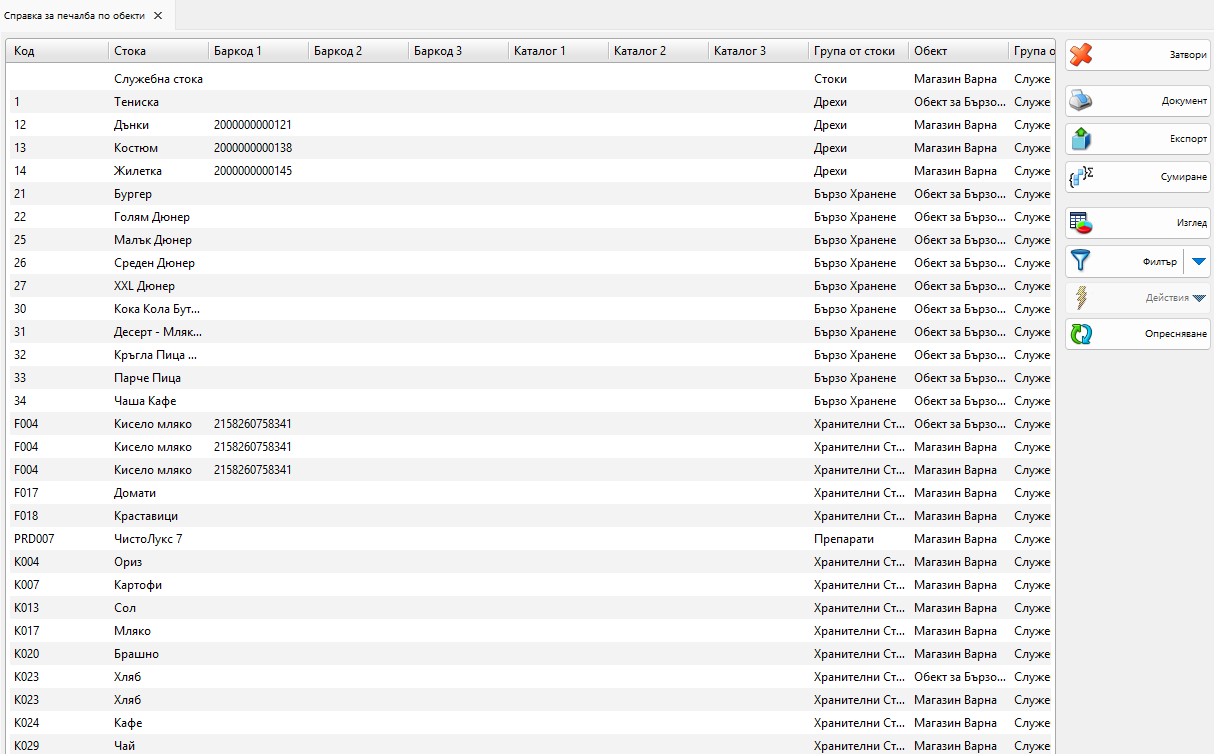Click the Група от стоки column header
Viewport: 1214px width, 754px height.
tap(857, 51)
